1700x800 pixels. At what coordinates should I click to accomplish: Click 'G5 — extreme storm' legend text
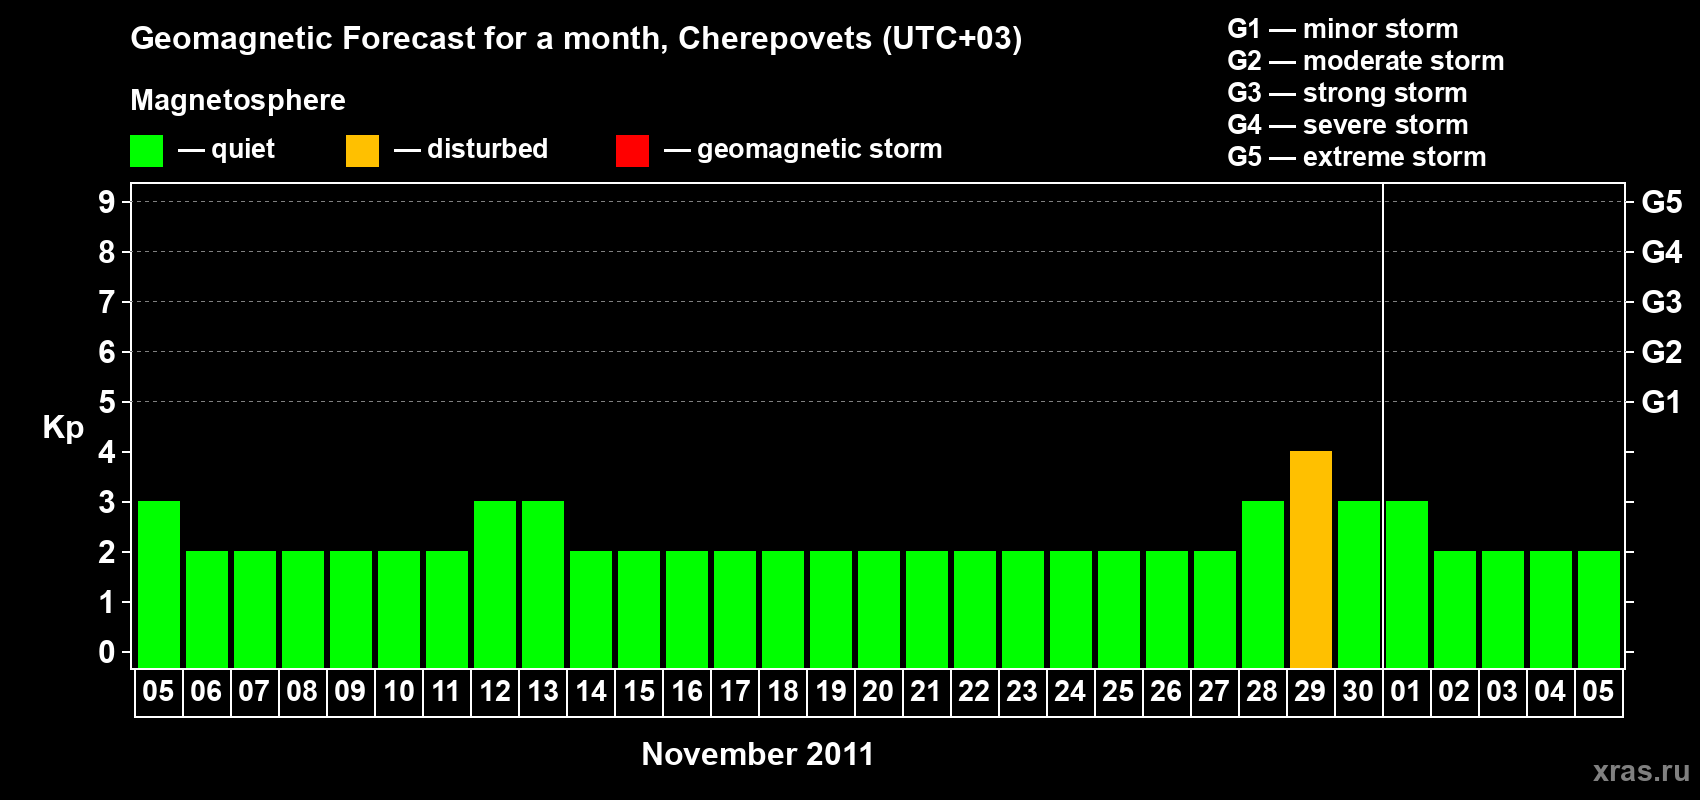tap(1356, 157)
